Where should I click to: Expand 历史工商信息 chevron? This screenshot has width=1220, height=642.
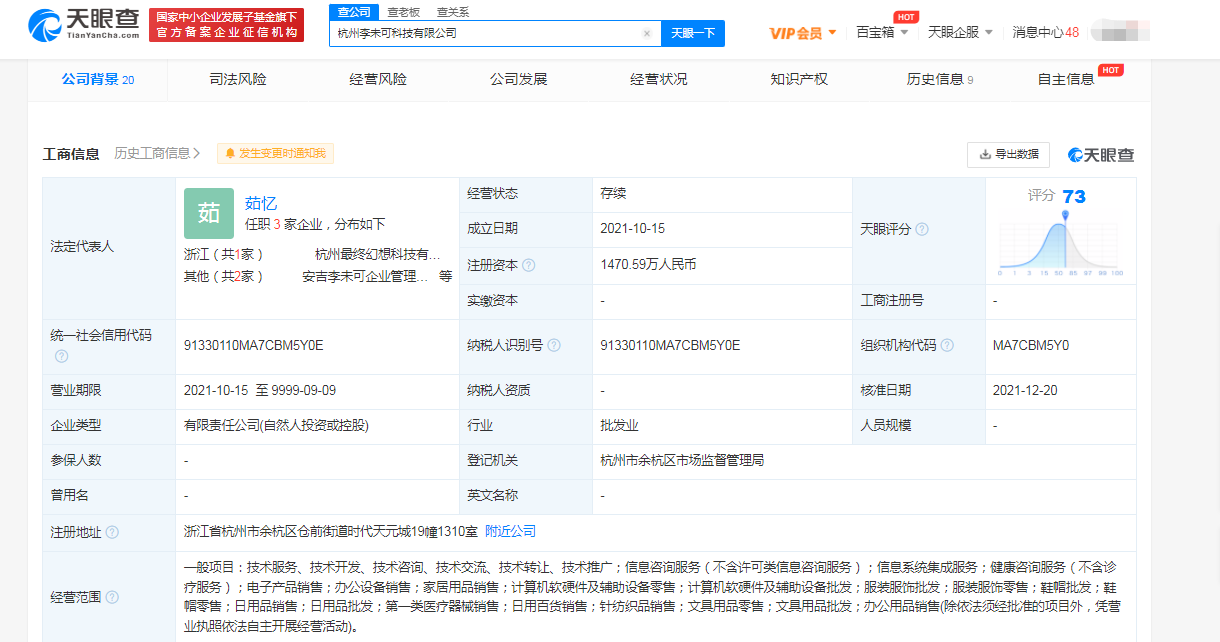pos(196,153)
